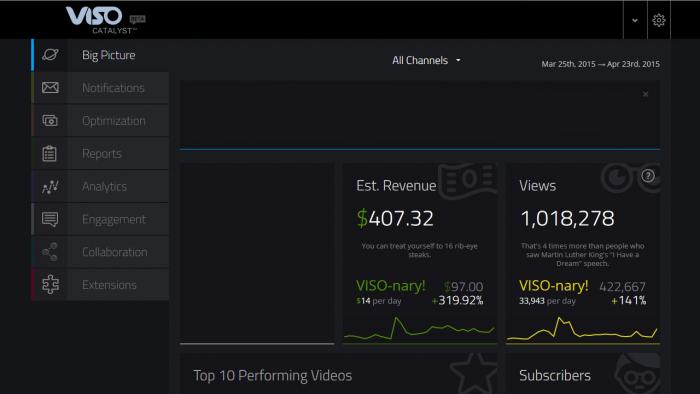Dismiss the banner with the close X
Image resolution: width=700 pixels, height=394 pixels.
[646, 94]
